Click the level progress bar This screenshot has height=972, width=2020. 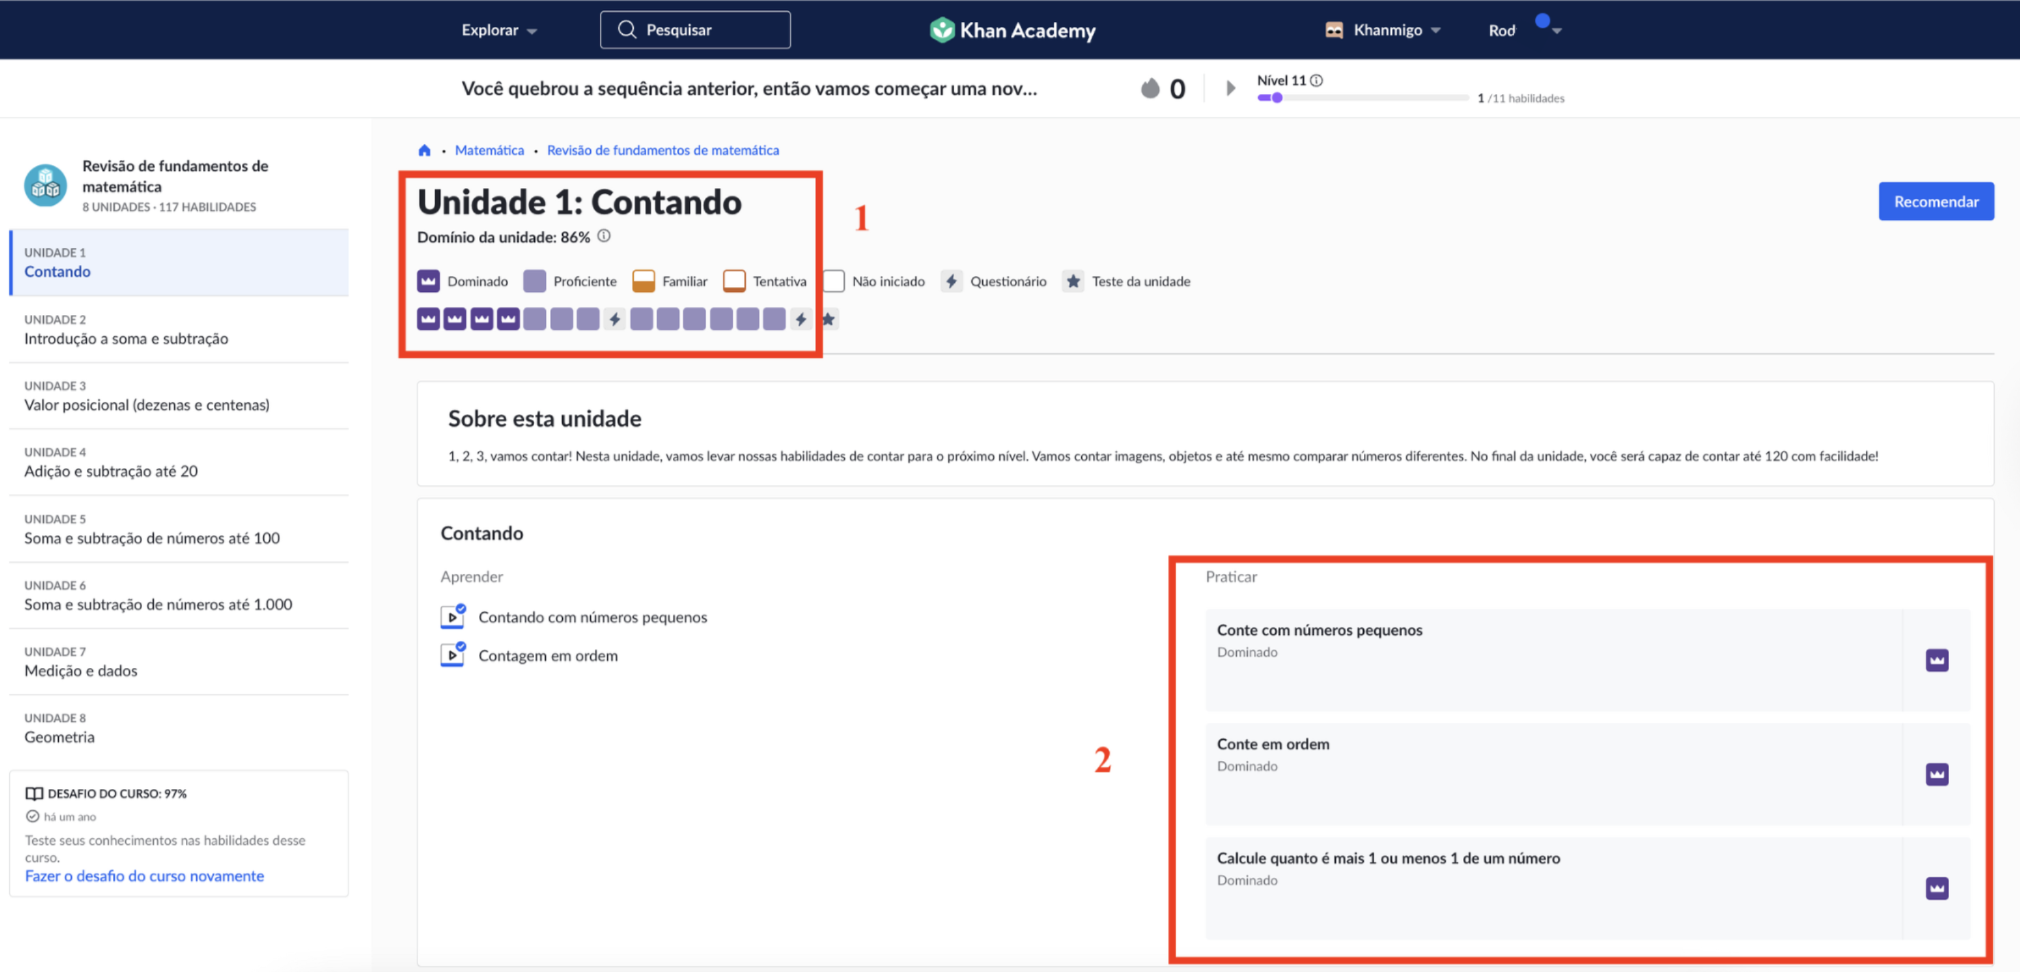tap(1363, 98)
